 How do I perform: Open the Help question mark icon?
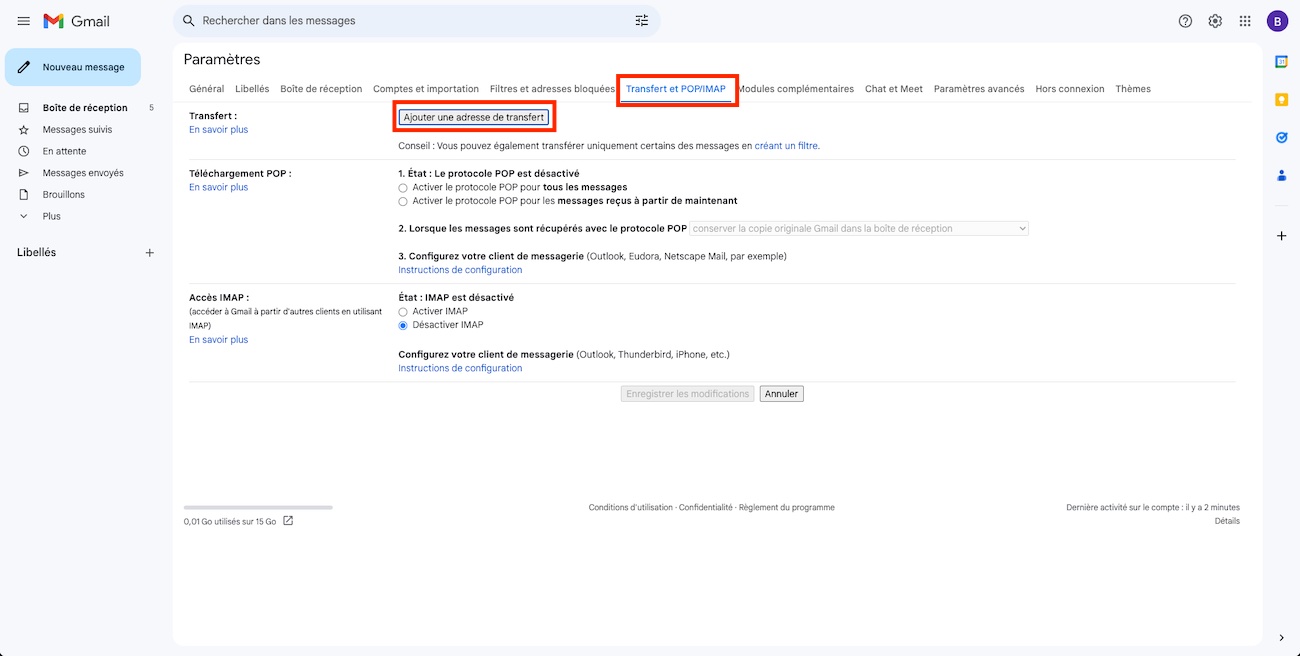click(1185, 21)
